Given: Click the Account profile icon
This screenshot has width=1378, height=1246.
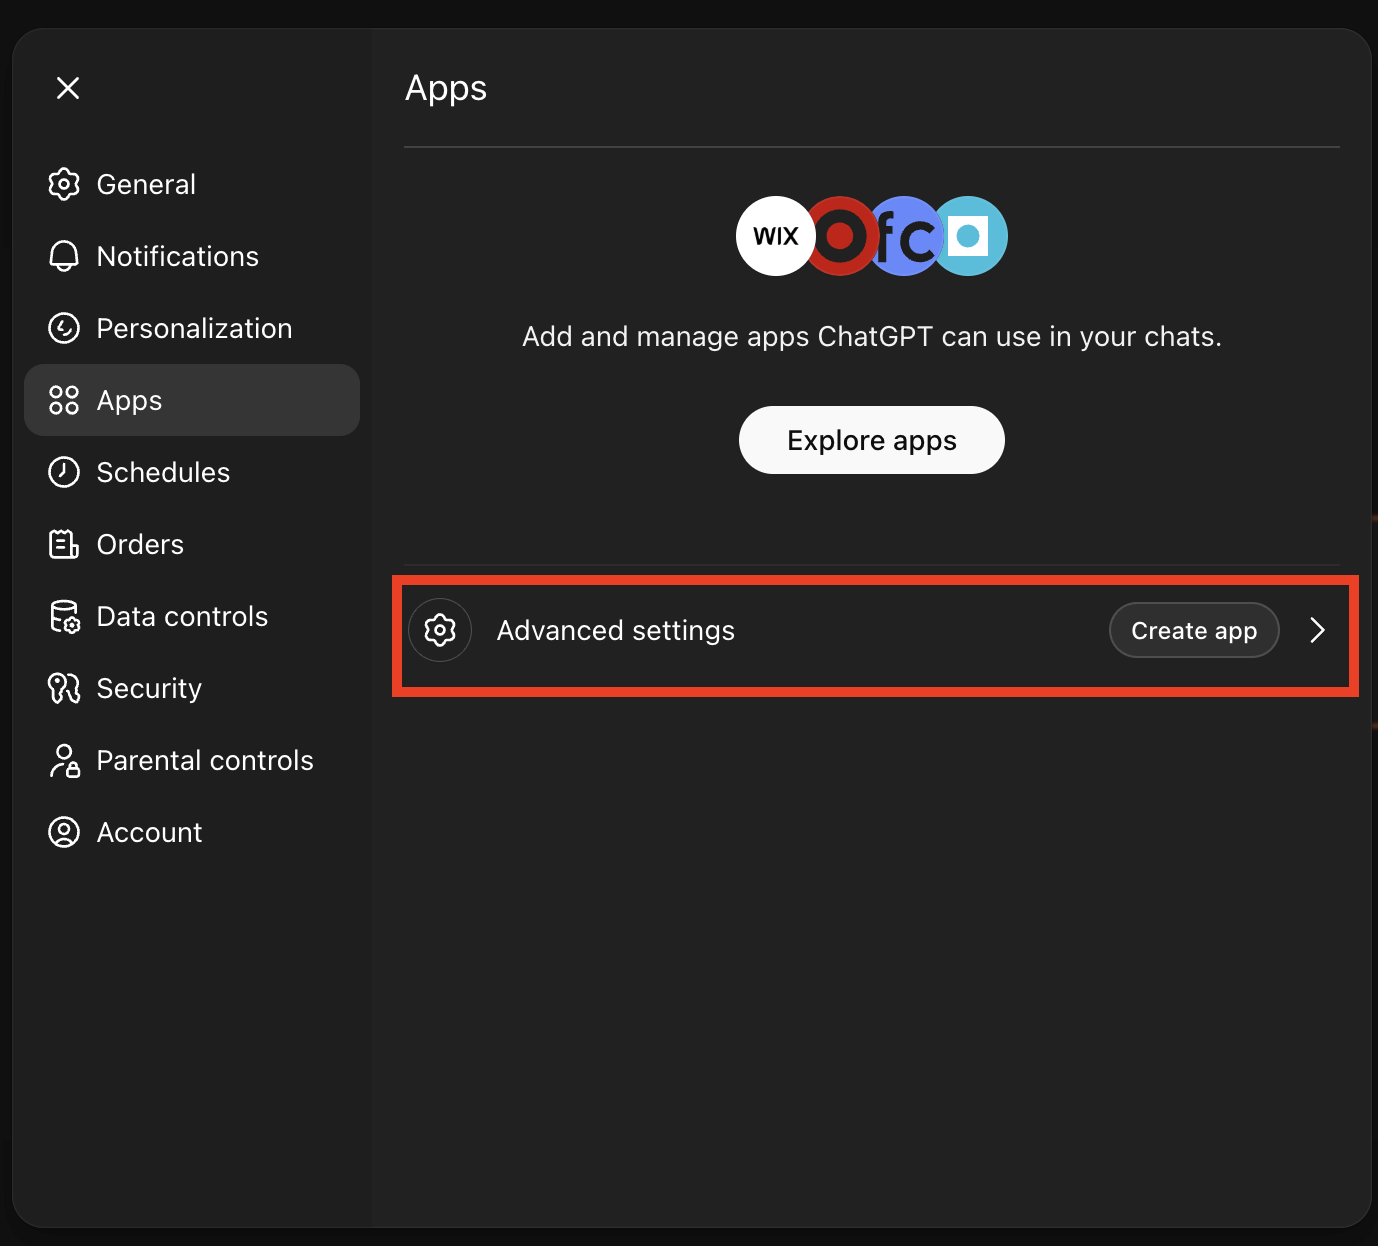Looking at the screenshot, I should (64, 832).
